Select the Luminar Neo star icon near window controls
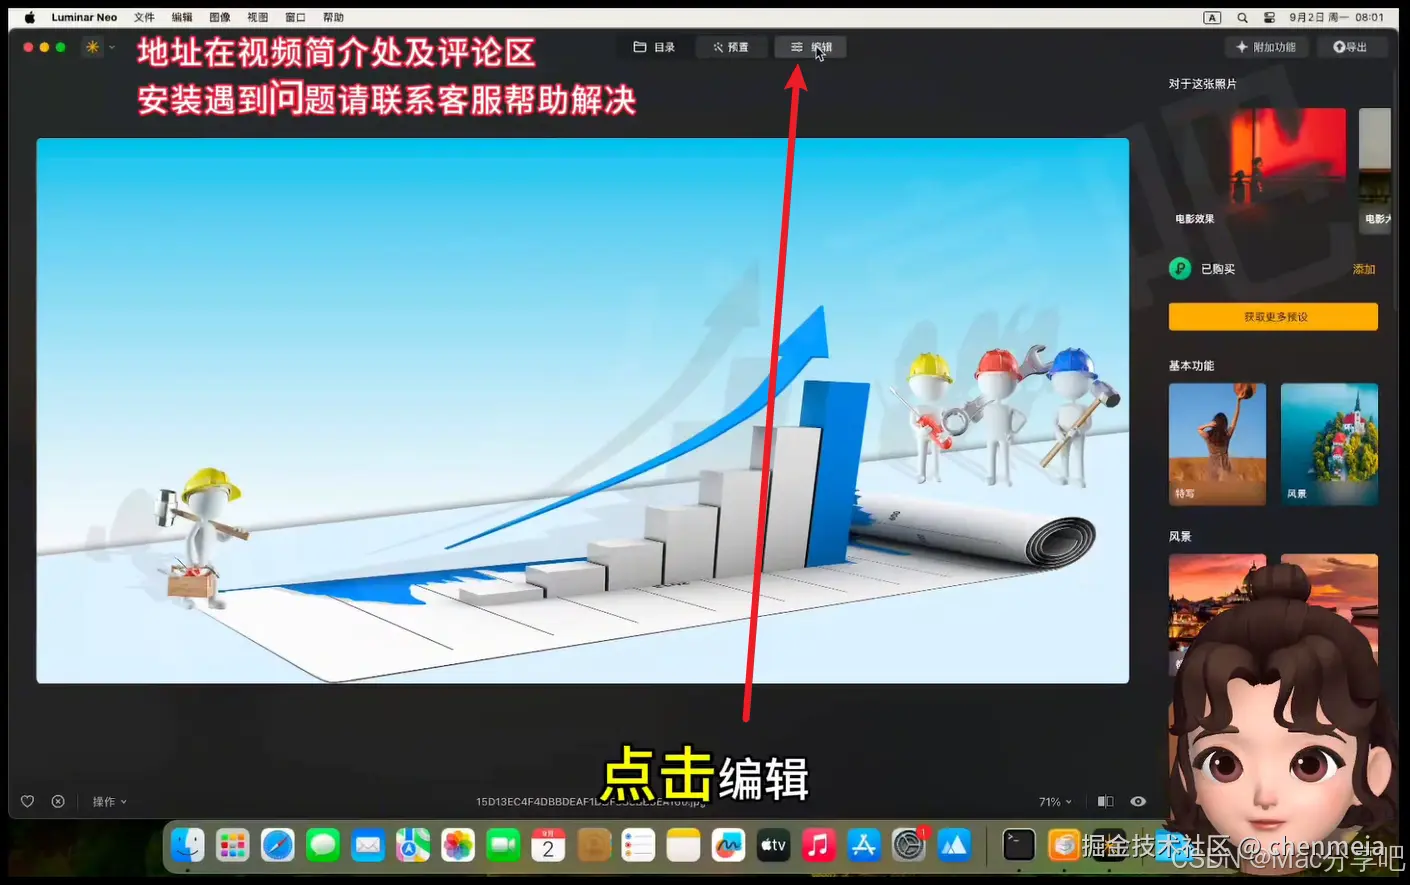This screenshot has width=1410, height=885. 91,46
